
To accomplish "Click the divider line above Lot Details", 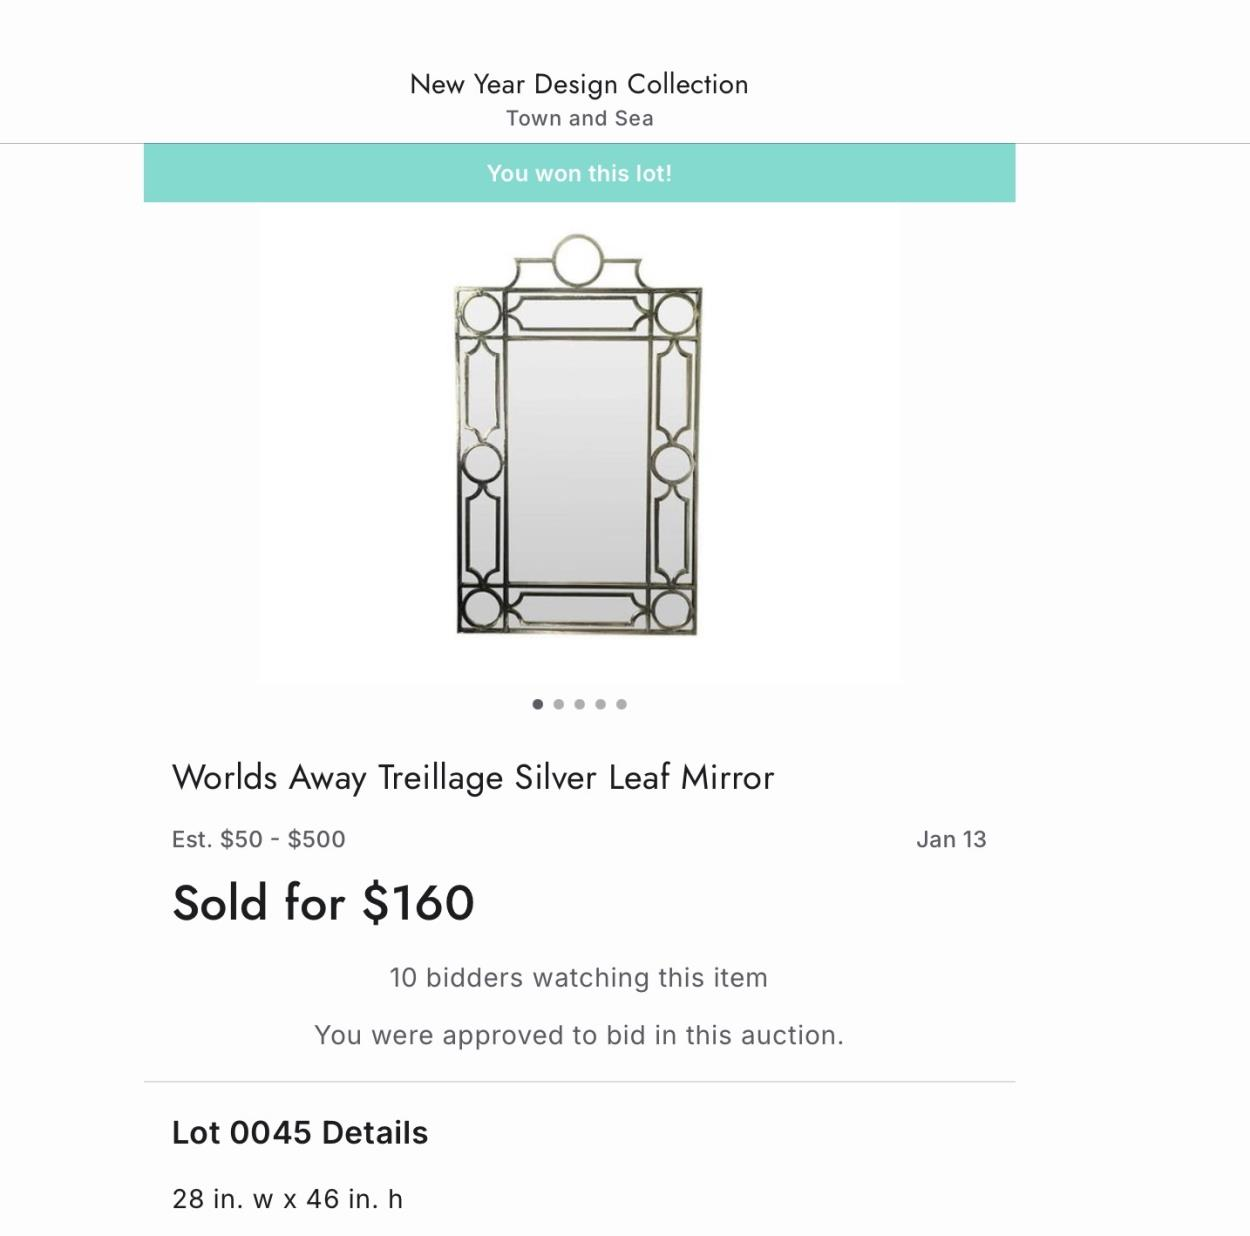I will click(579, 1081).
